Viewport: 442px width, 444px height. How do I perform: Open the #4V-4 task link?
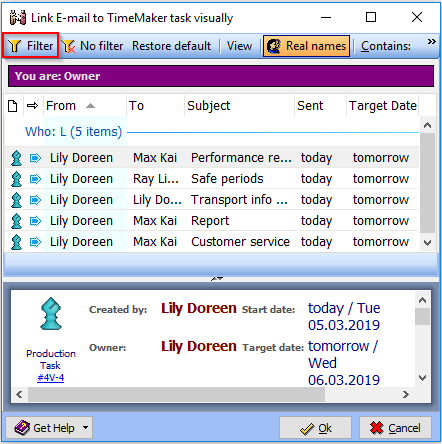(x=51, y=378)
